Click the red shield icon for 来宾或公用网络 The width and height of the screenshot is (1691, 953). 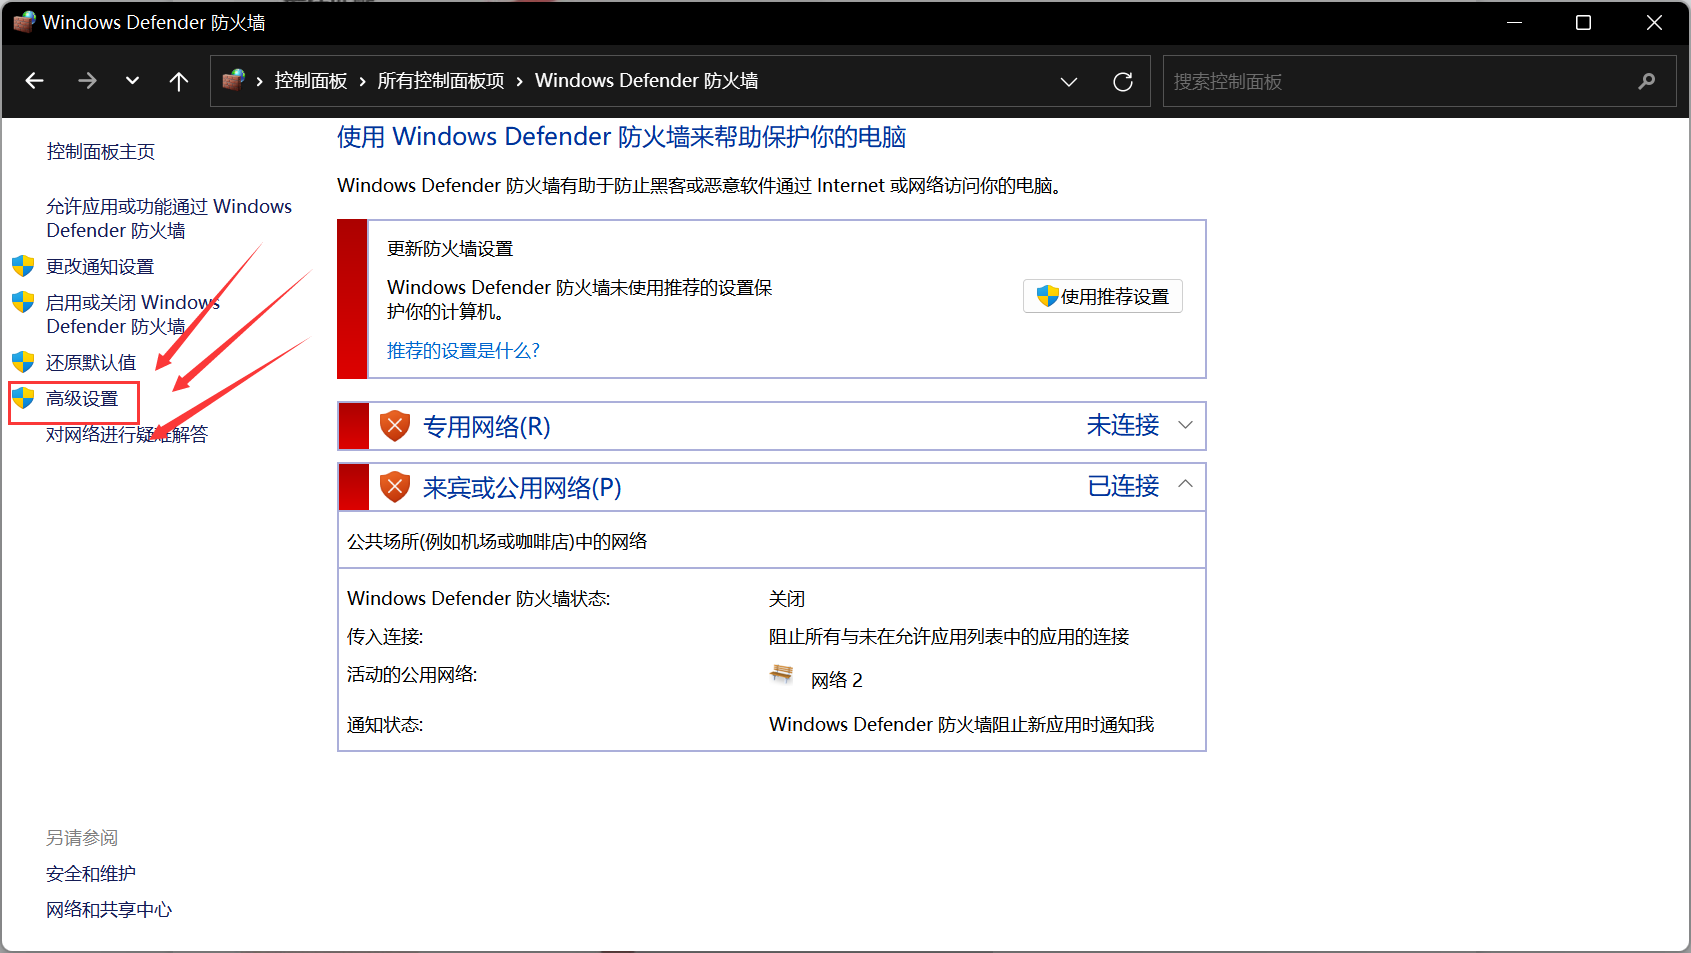(x=395, y=488)
